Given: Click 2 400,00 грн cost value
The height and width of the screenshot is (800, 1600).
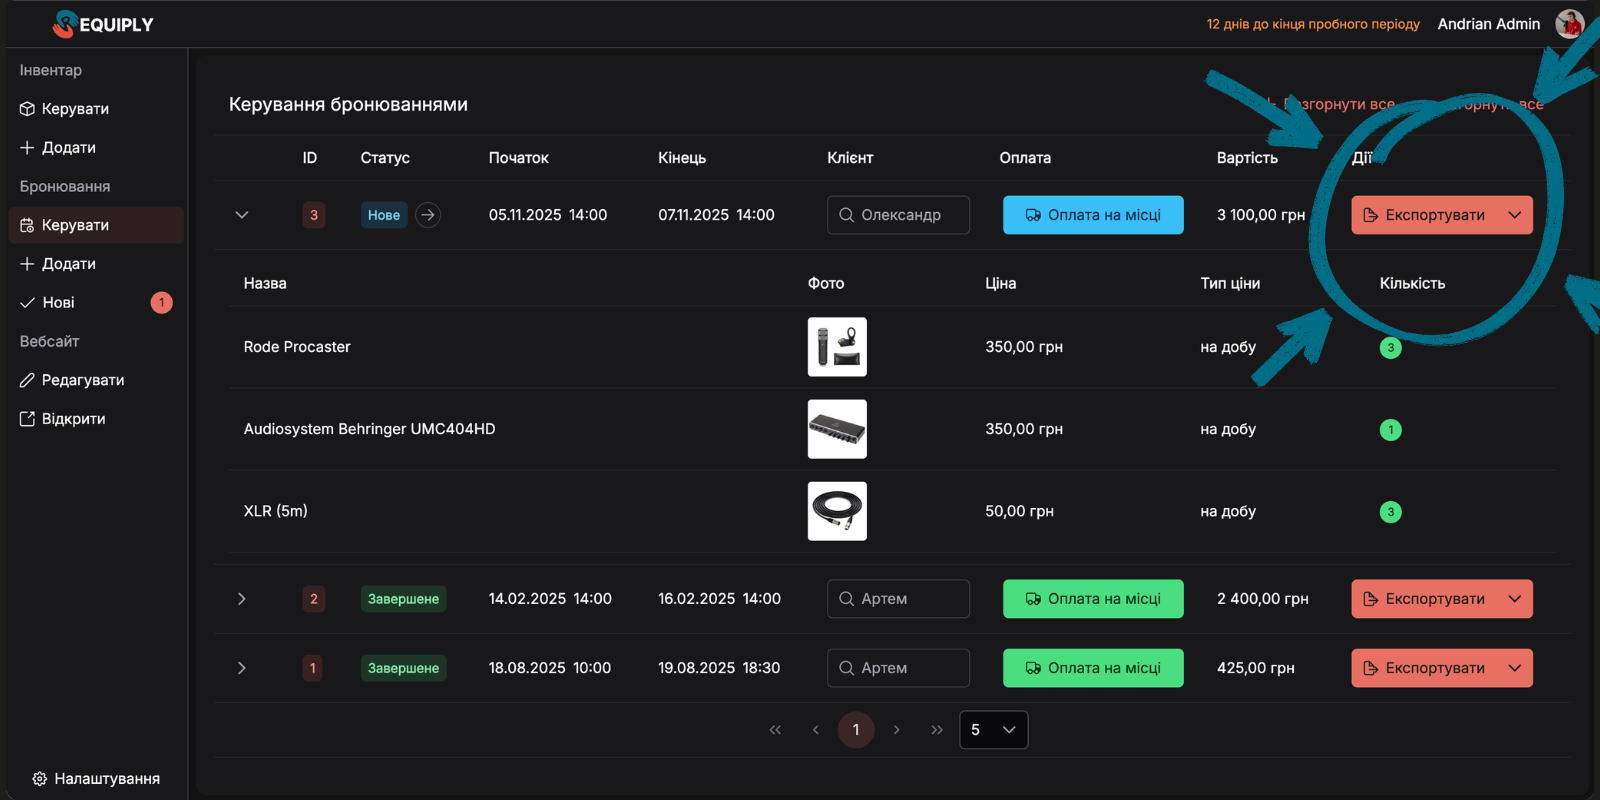Looking at the screenshot, I should tap(1263, 599).
